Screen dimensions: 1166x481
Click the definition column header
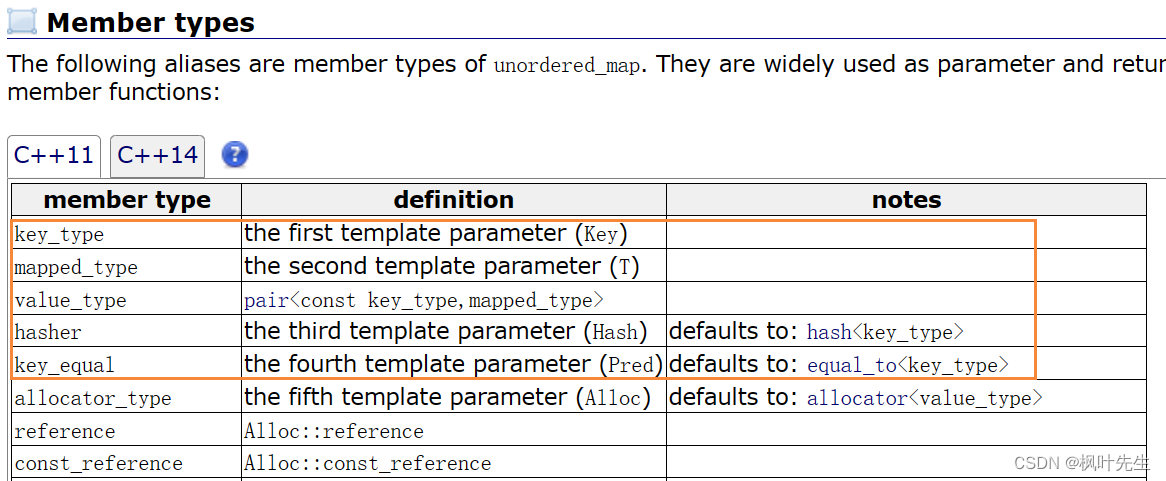pos(454,199)
